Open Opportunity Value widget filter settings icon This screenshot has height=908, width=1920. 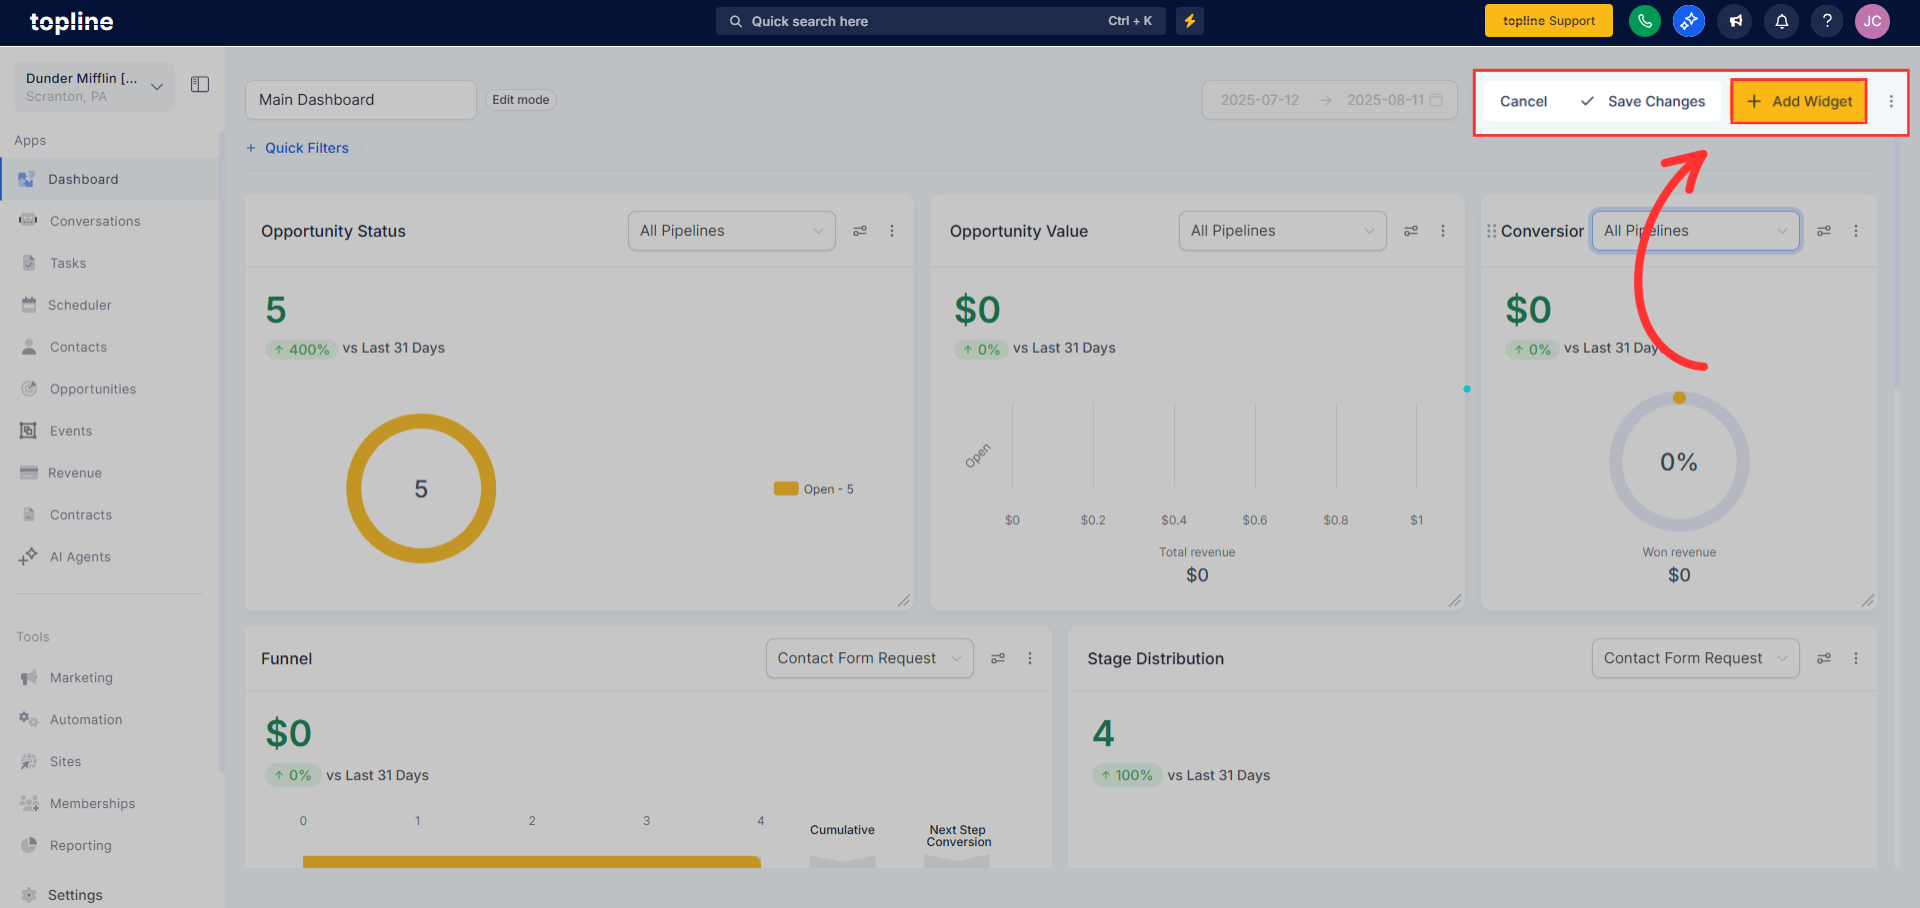point(1411,231)
